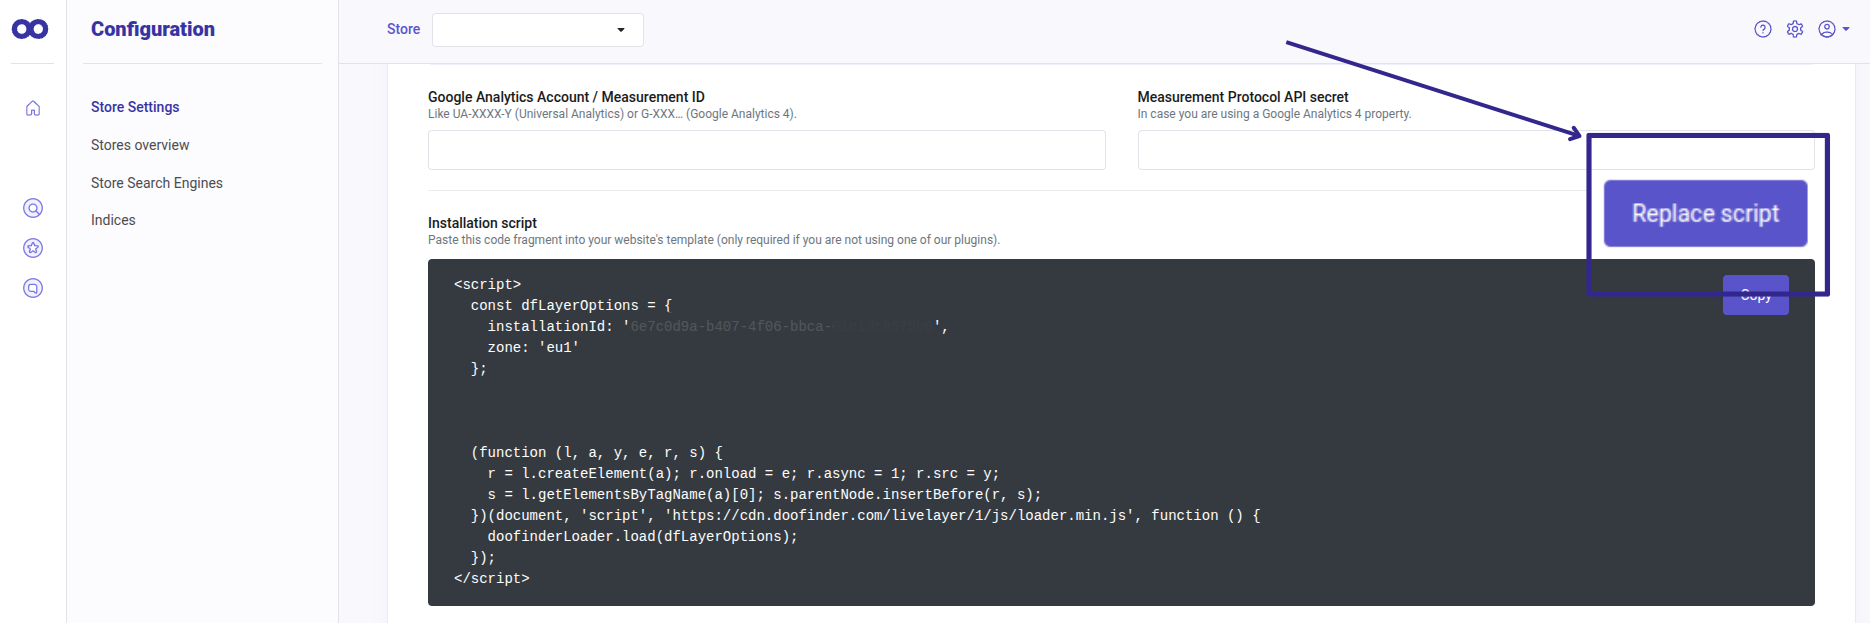Copy the installation script with the Copy button
The height and width of the screenshot is (623, 1870).
click(x=1756, y=295)
